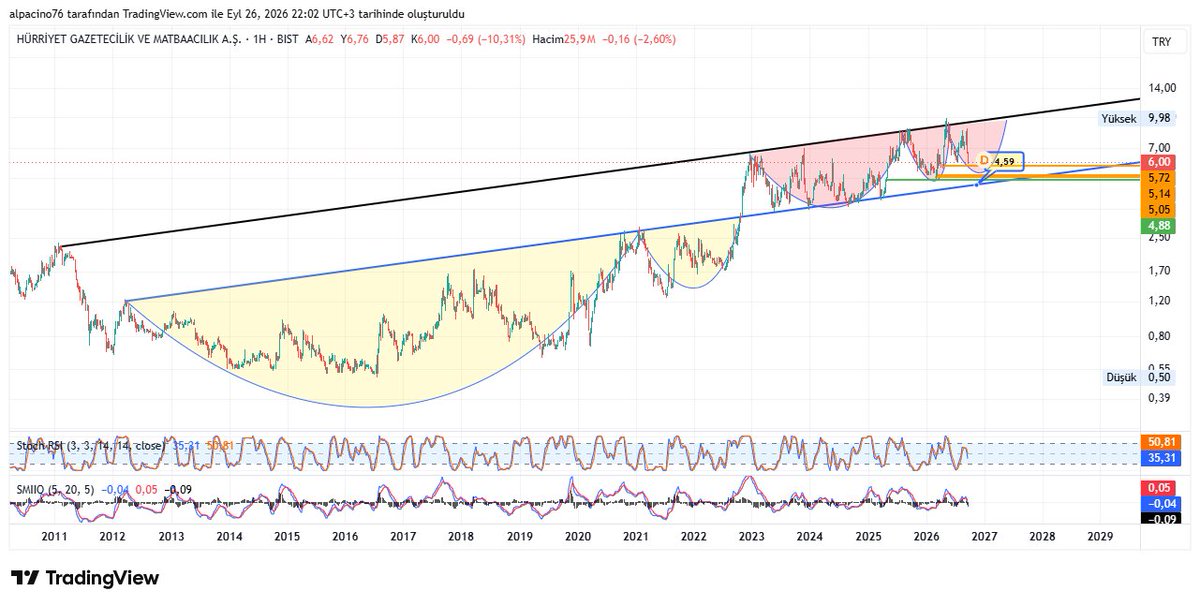The width and height of the screenshot is (1200, 606).
Task: Click the 2015 year on time axis
Action: pyautogui.click(x=287, y=537)
